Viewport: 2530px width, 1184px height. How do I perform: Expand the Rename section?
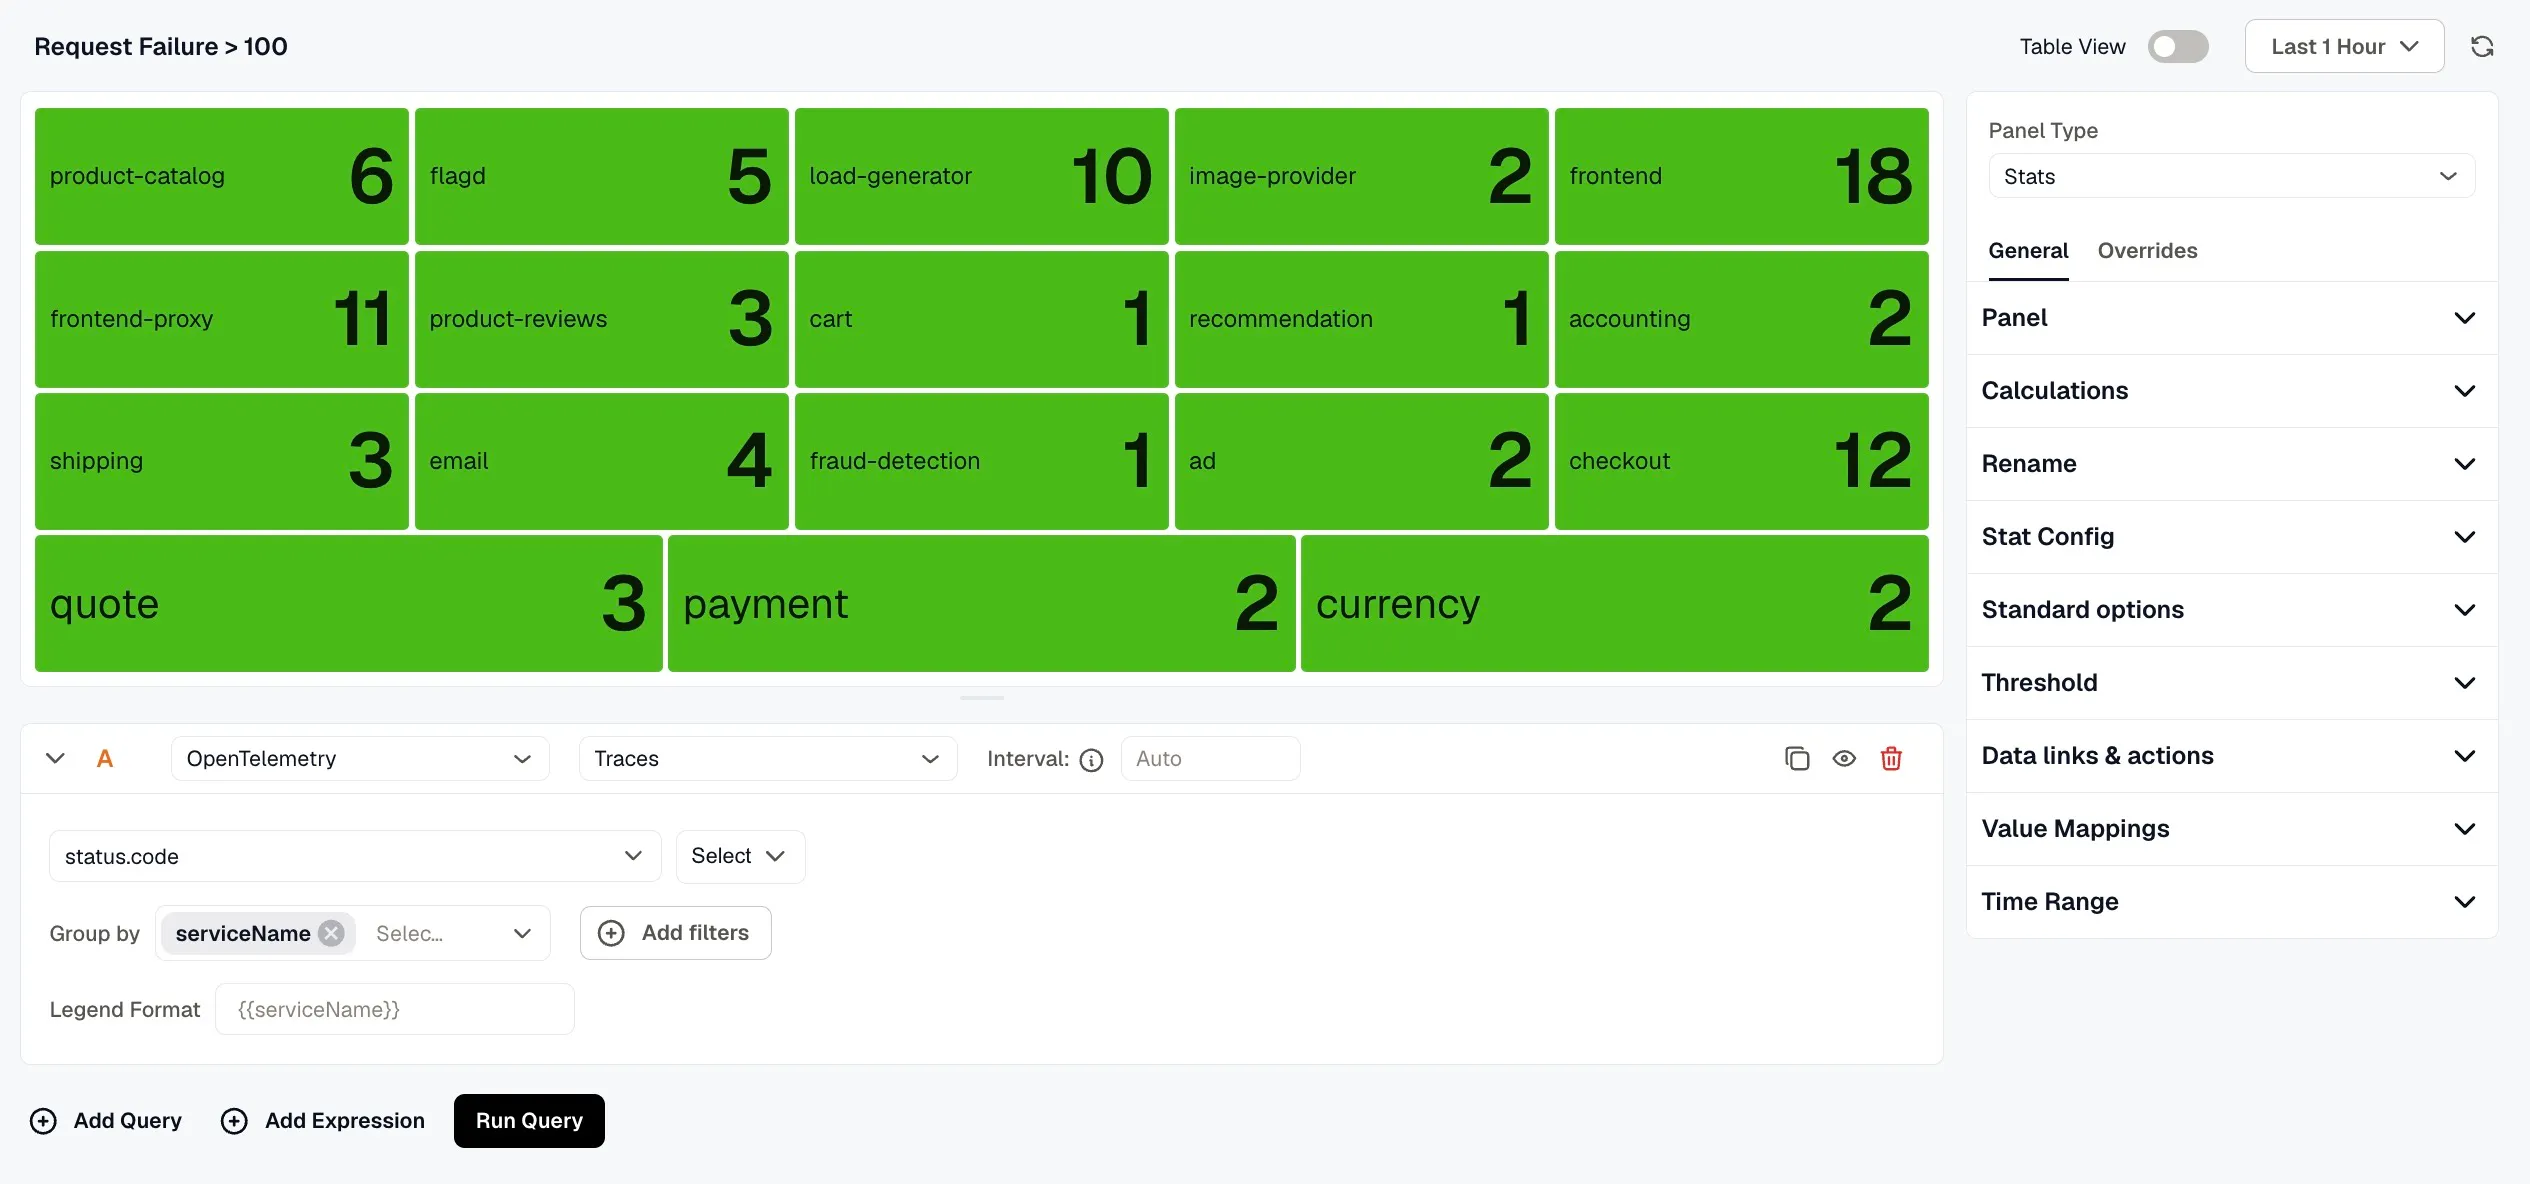(x=2231, y=464)
